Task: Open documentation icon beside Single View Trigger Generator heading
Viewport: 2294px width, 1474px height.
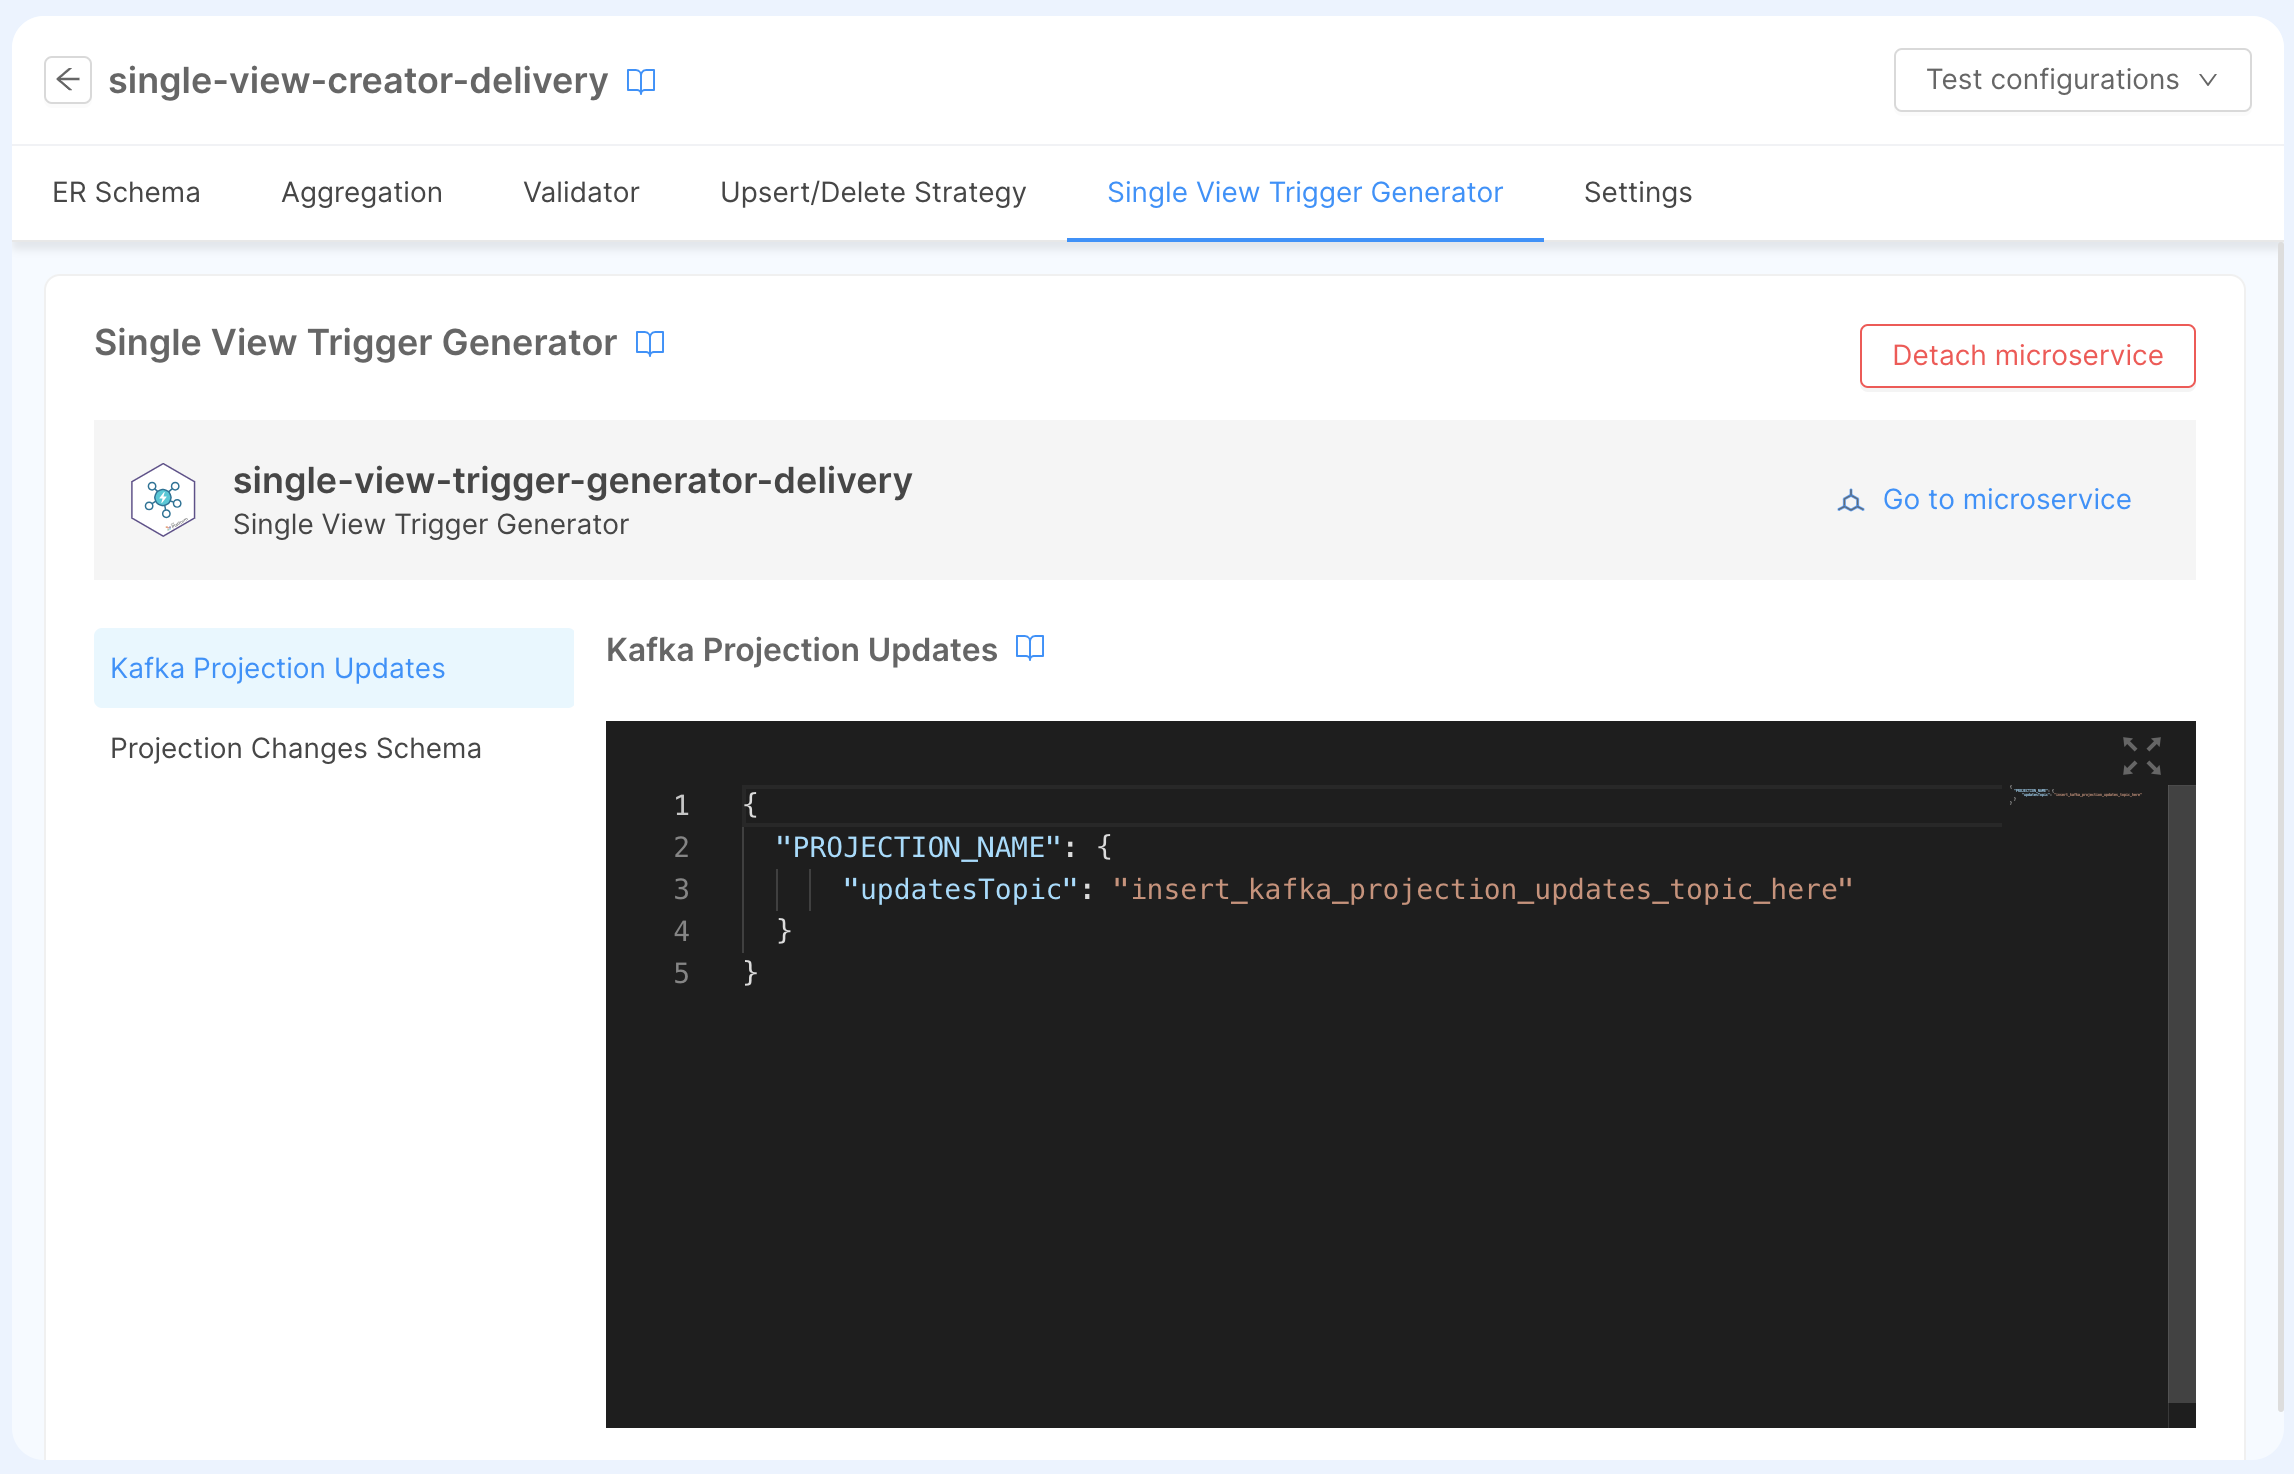Action: [650, 343]
